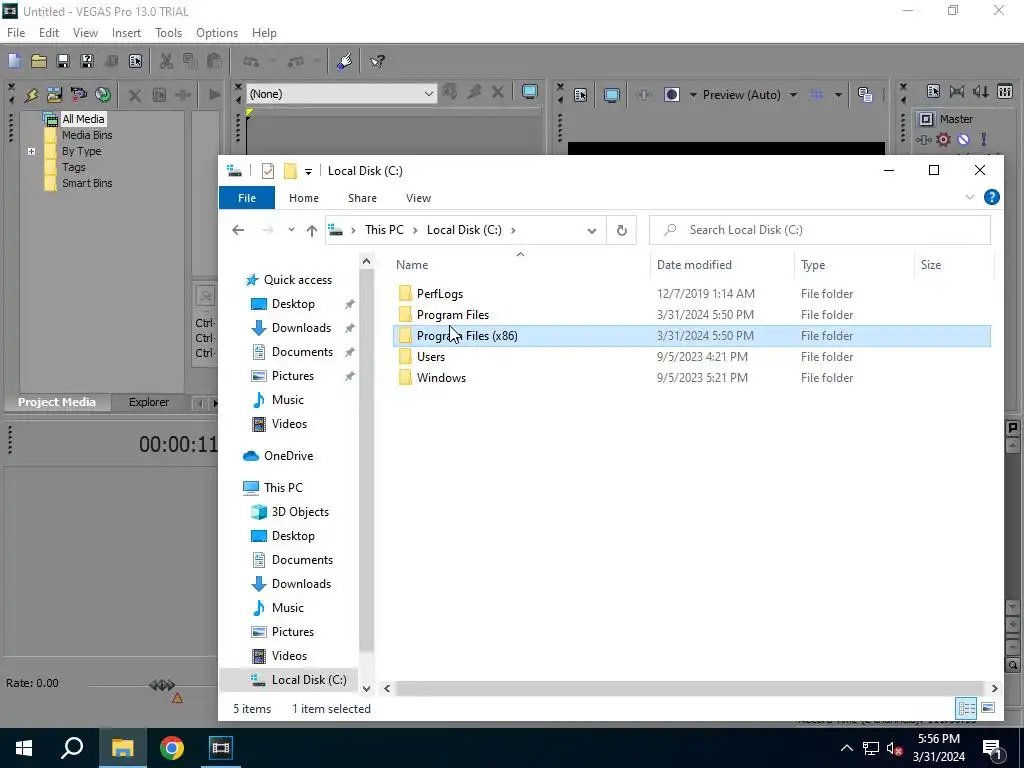This screenshot has height=768, width=1024.
Task: Open Quick Access Toolbar customize dropdown
Action: [x=308, y=172]
